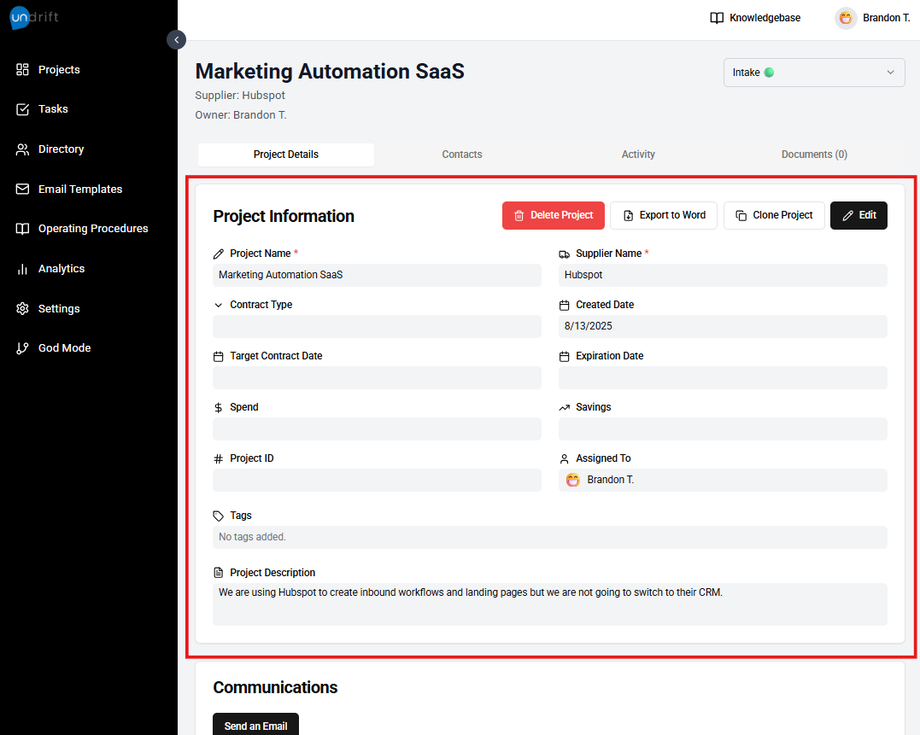Open the Activity tab
The width and height of the screenshot is (920, 735).
[x=638, y=155]
